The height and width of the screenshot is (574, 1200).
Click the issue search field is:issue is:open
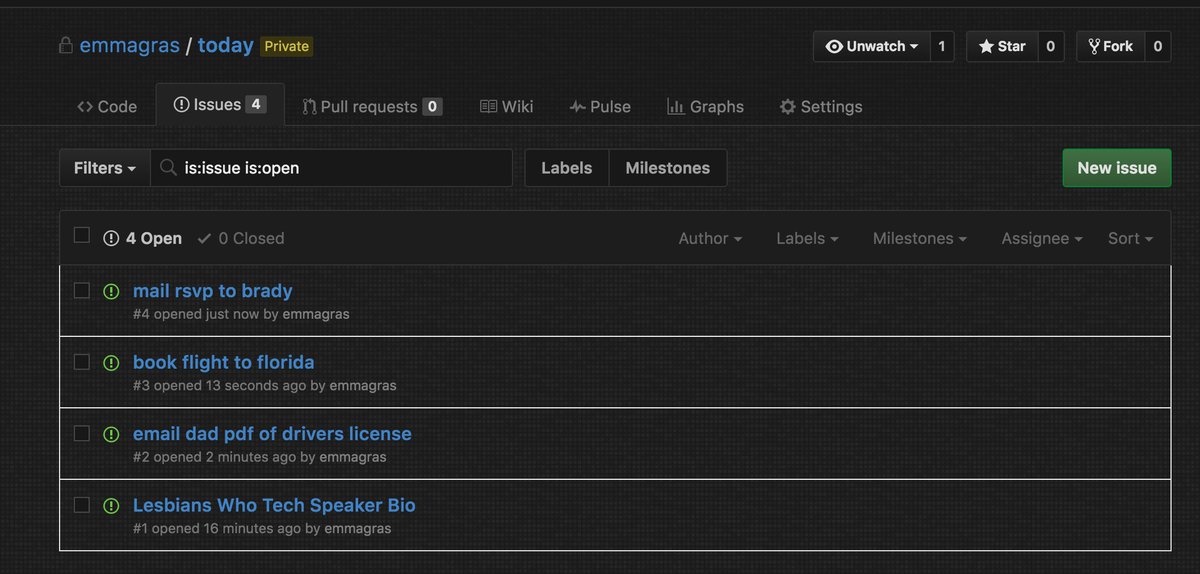331,168
